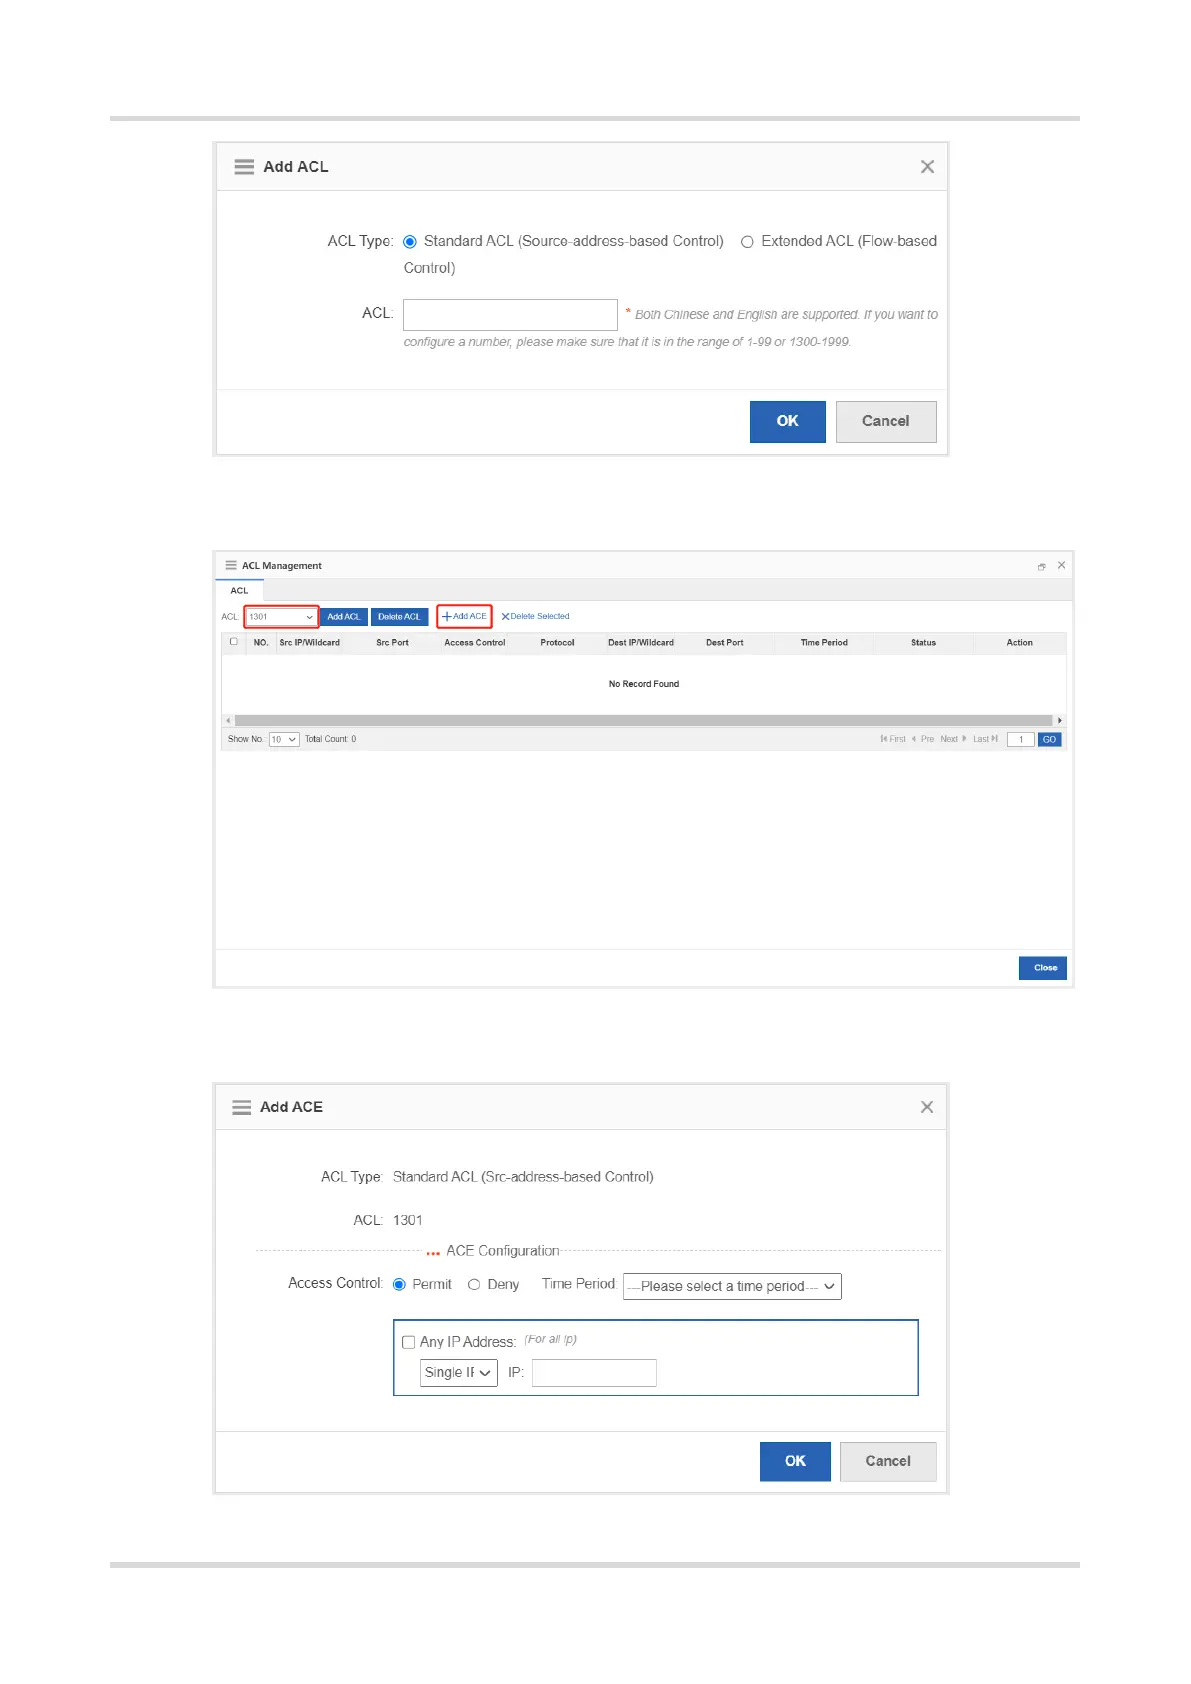Click the ACL Management hamburger icon
The height and width of the screenshot is (1684, 1191).
click(x=231, y=566)
